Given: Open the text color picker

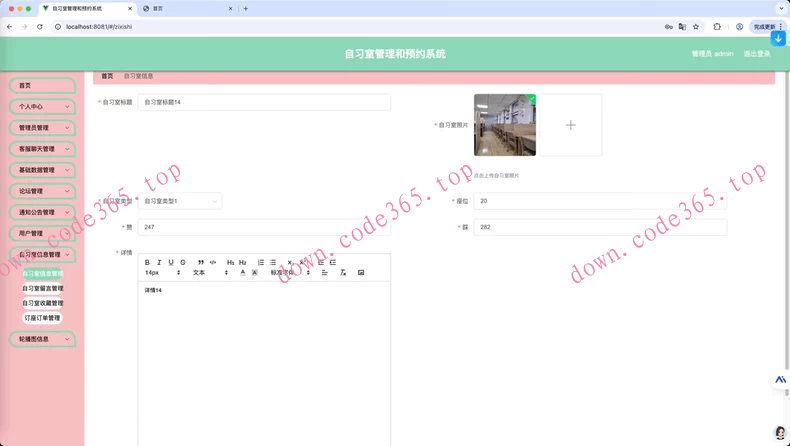Looking at the screenshot, I should pos(242,273).
